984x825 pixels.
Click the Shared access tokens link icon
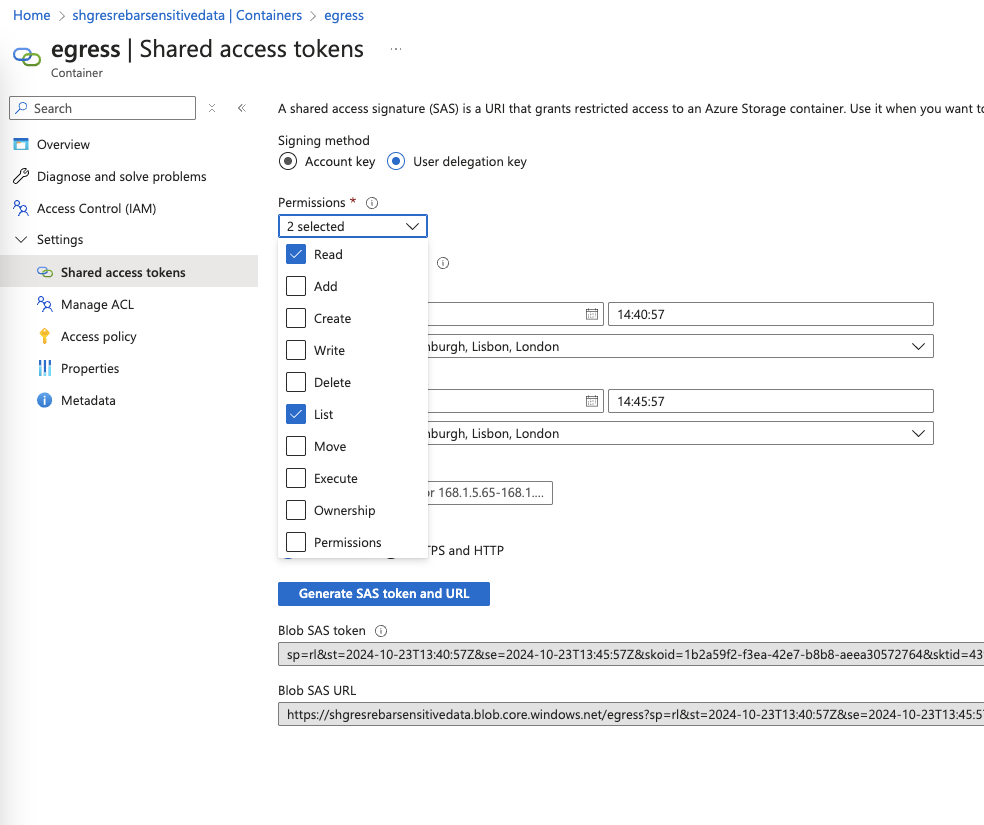[45, 272]
